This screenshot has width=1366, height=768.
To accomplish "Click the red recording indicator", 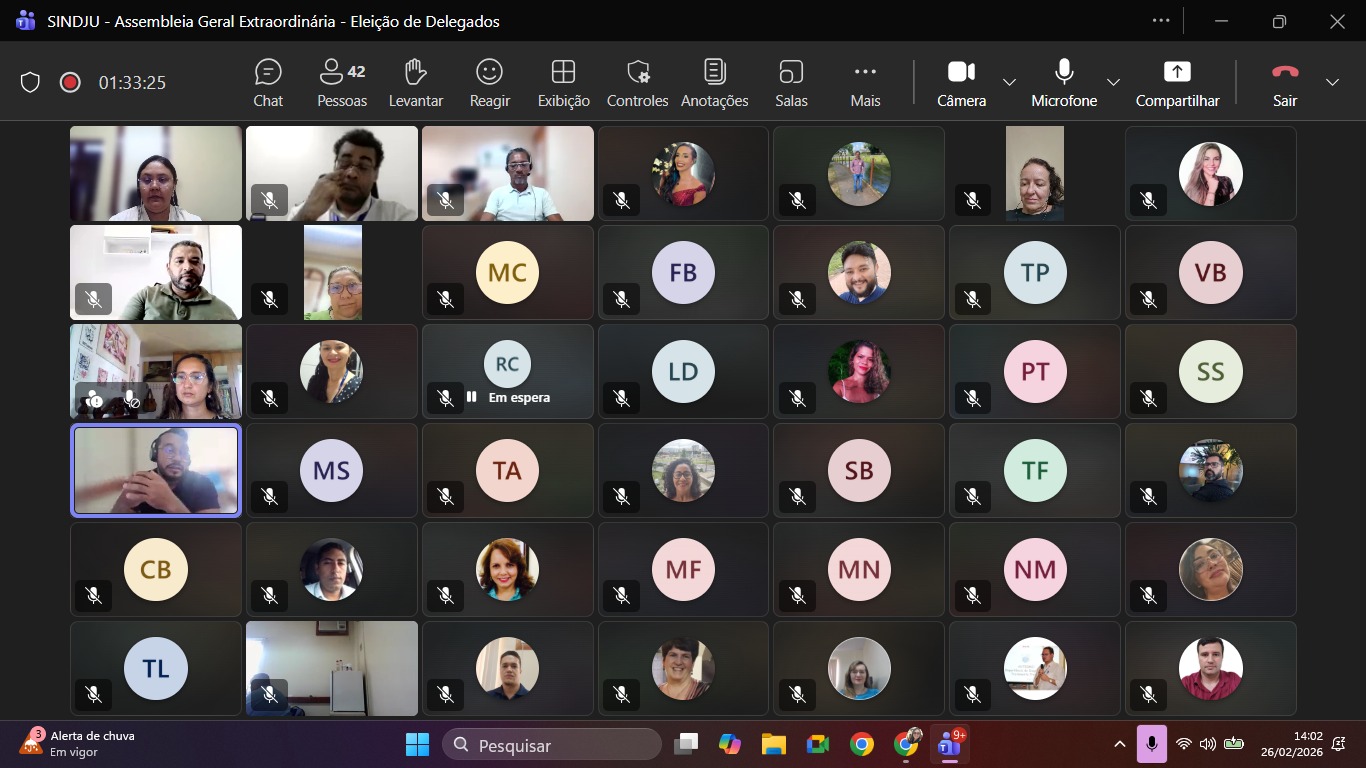I will (70, 83).
